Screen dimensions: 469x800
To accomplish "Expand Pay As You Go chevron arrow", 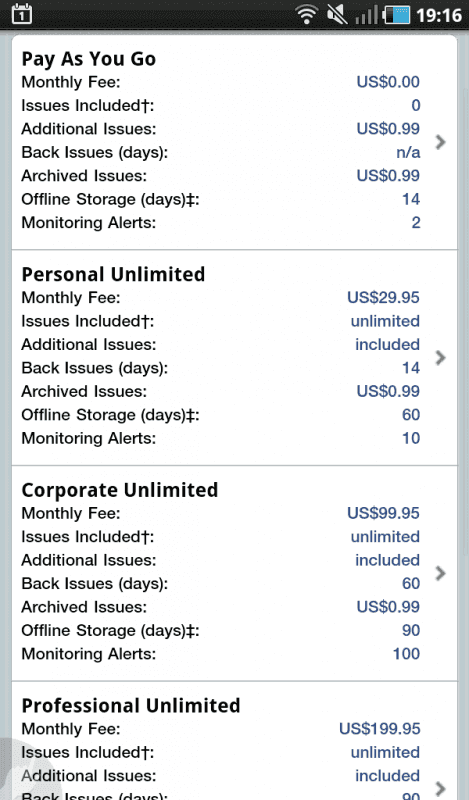I will tap(440, 142).
